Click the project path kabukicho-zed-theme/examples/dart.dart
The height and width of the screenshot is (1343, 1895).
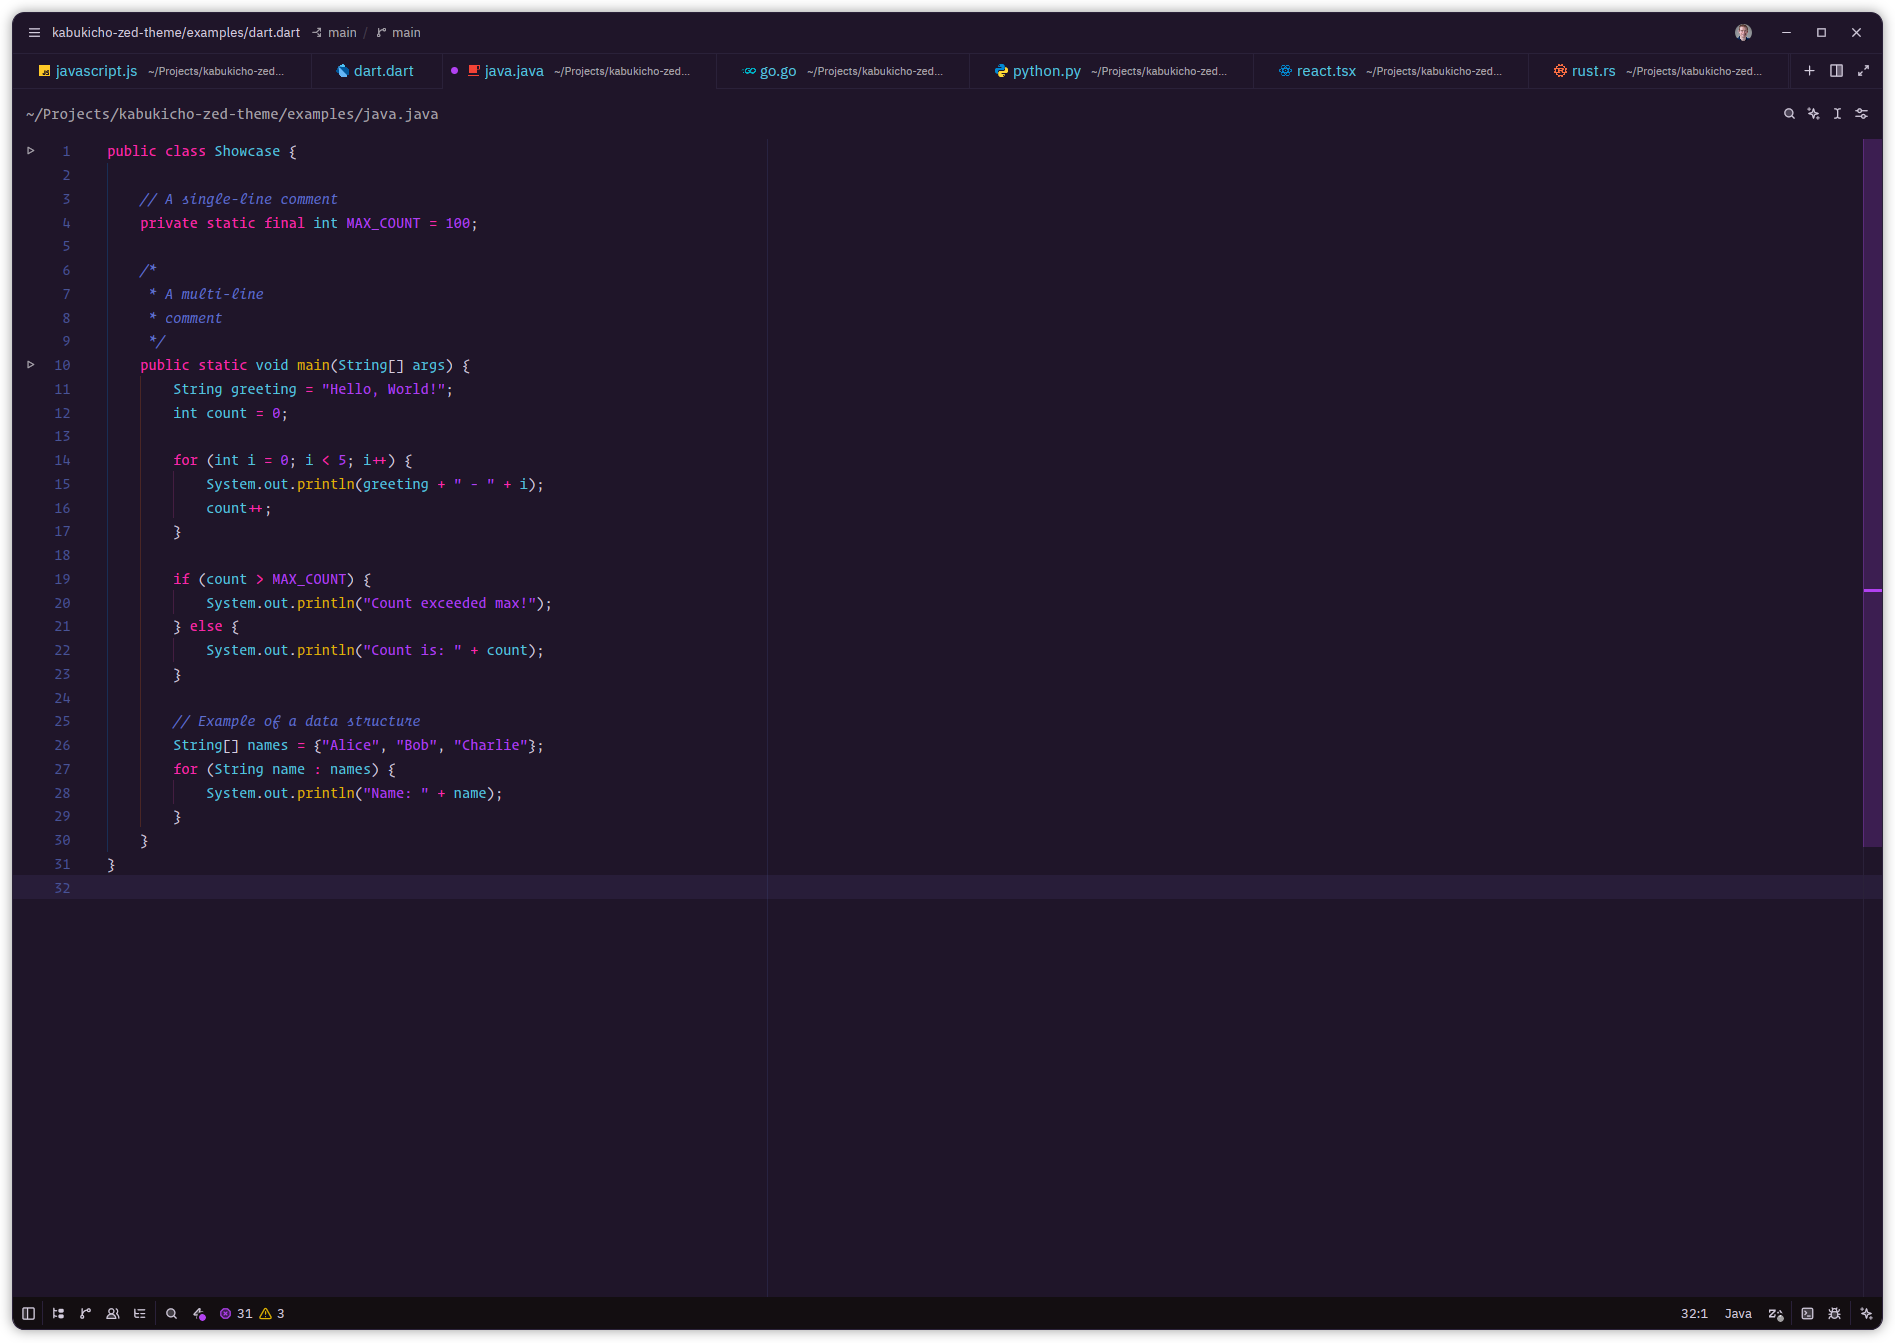coord(176,32)
